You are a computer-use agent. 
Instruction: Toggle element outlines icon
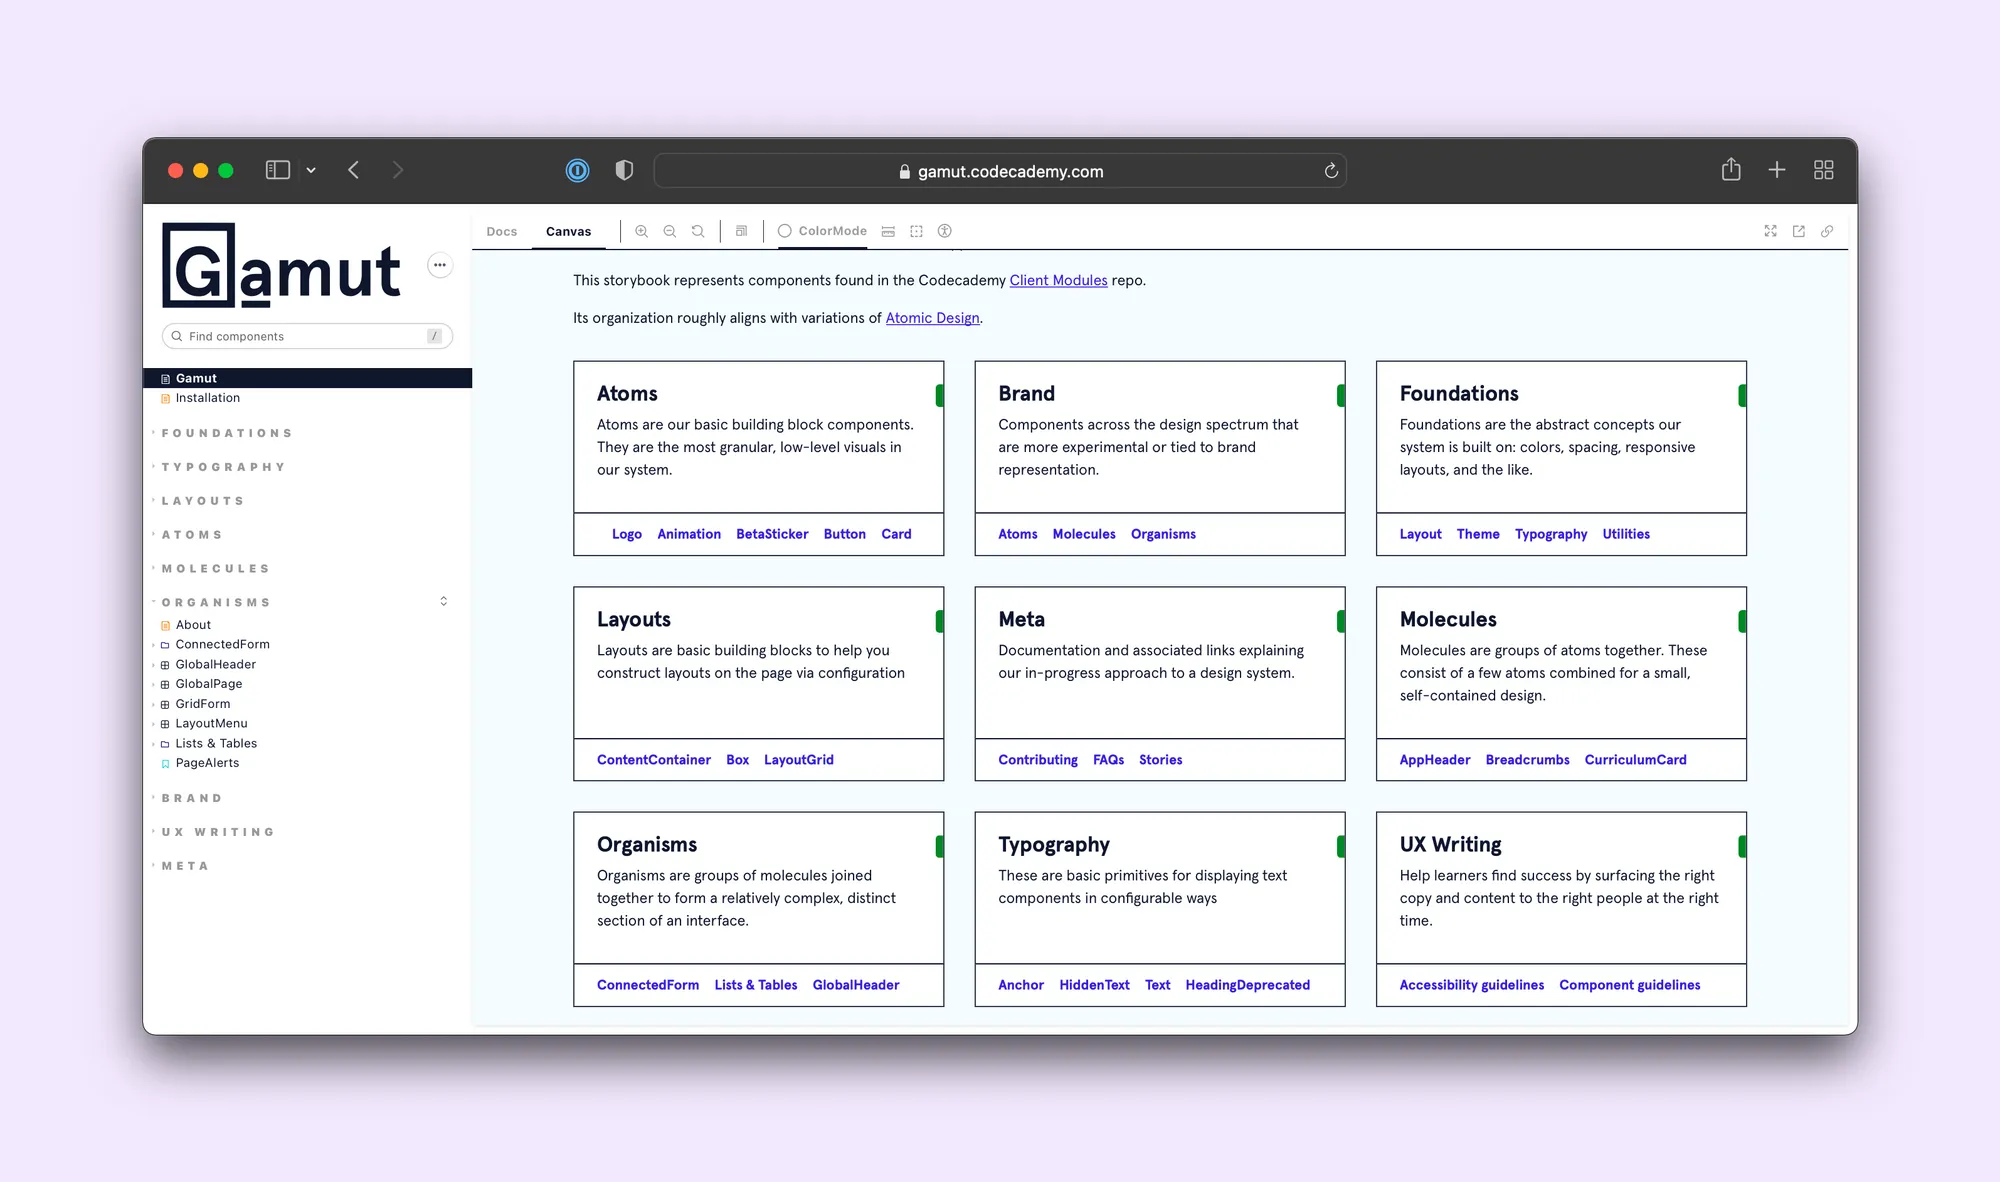916,231
